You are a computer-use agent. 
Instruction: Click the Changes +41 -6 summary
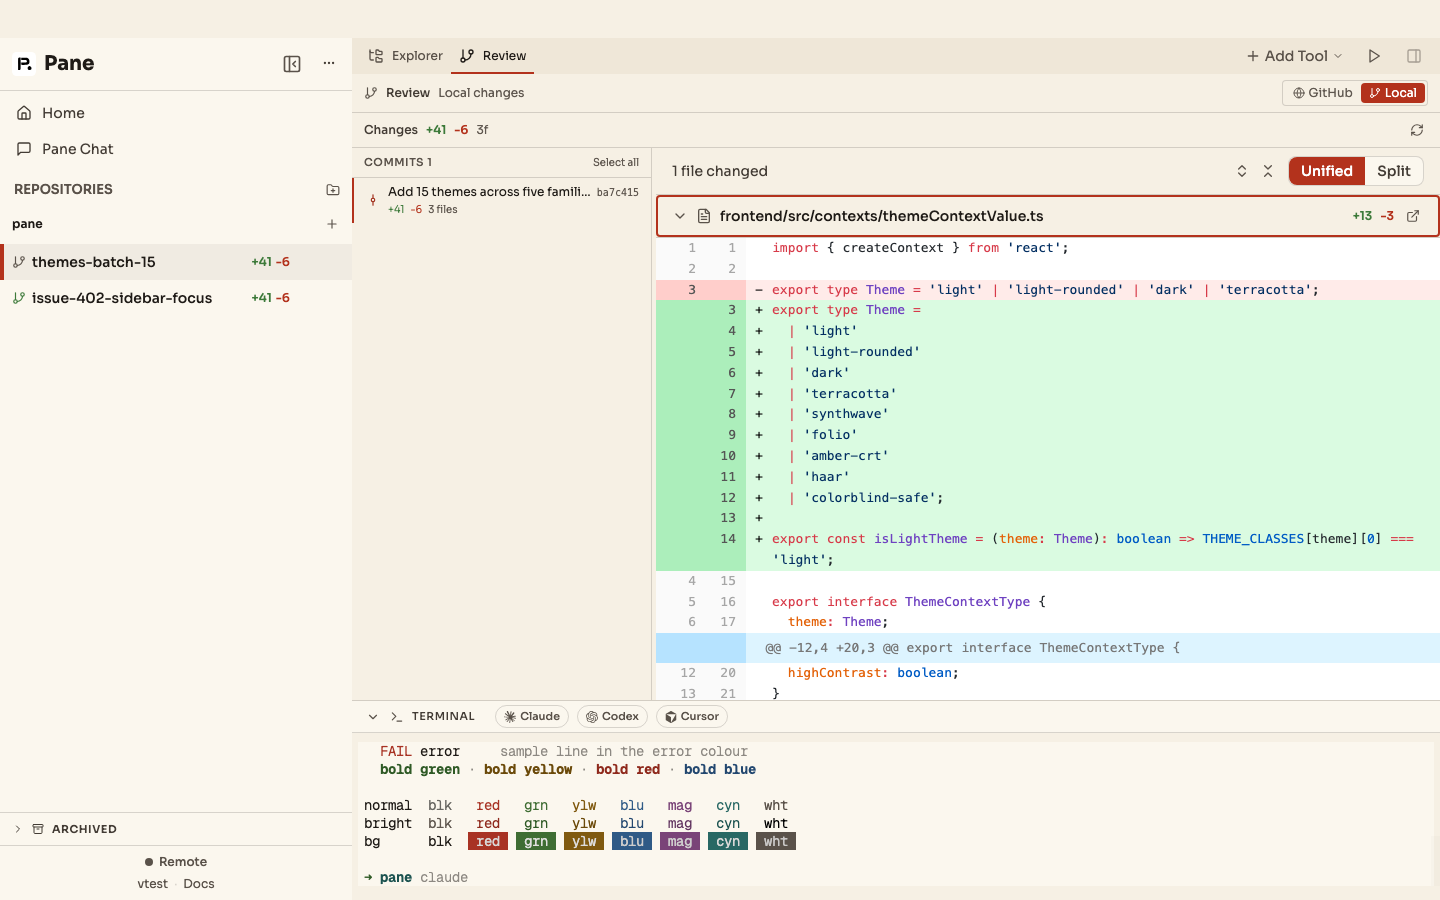point(426,130)
